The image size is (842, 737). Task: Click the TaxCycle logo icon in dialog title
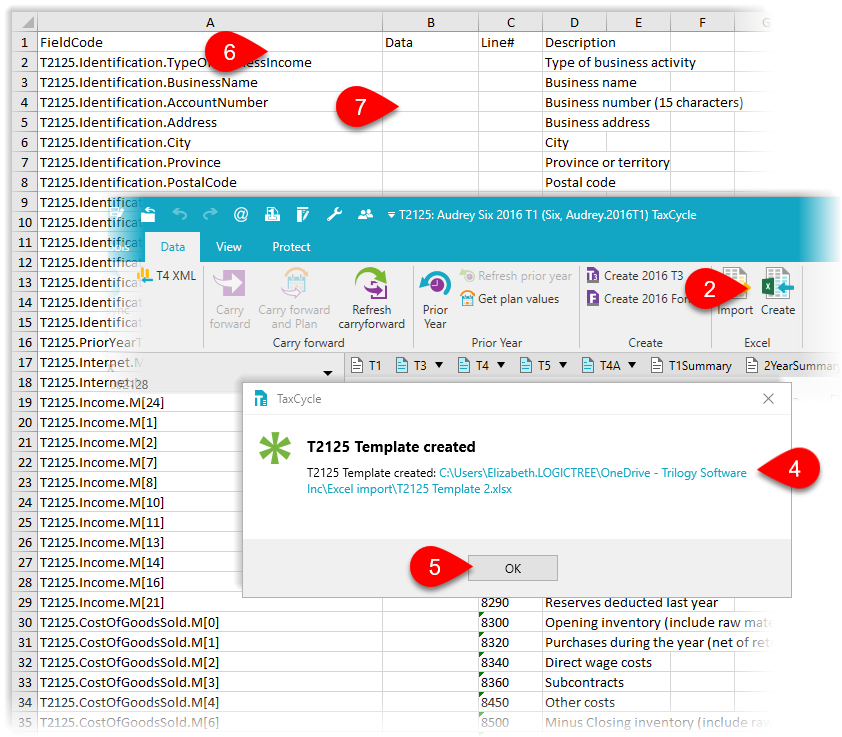pos(261,399)
